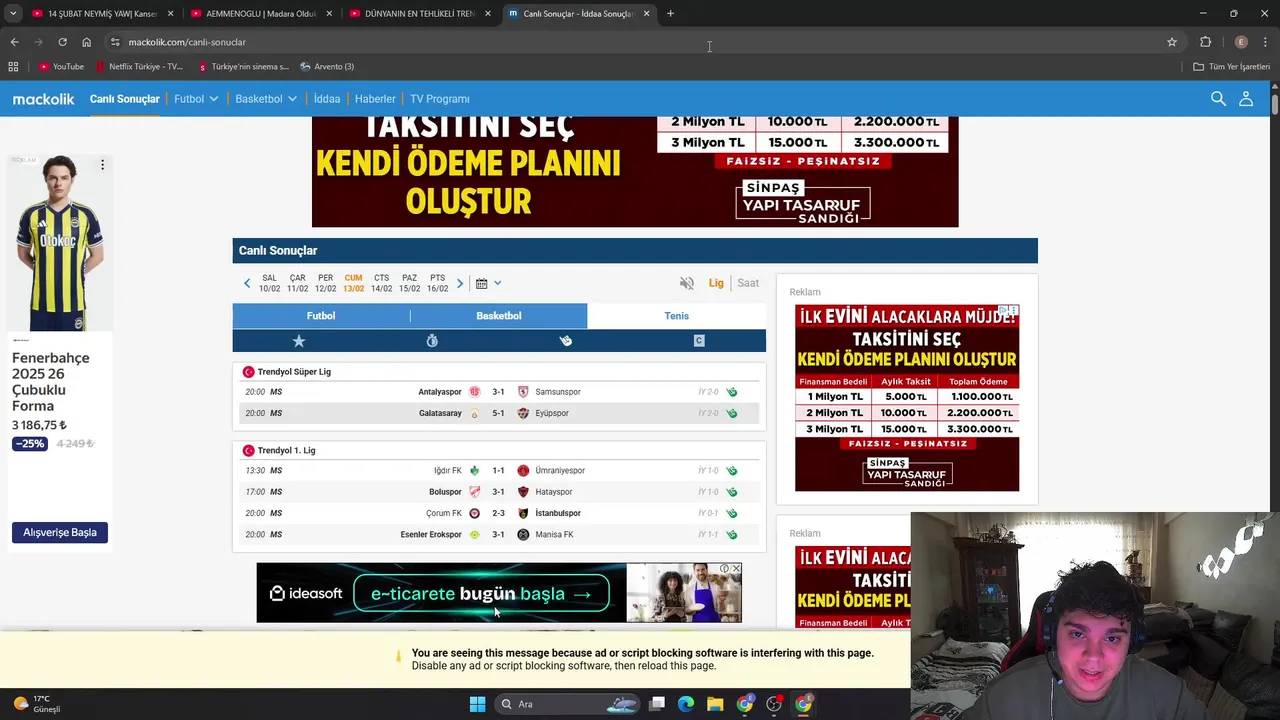Click the İddaa icon on the Çorum FK row
This screenshot has width=1280, height=720.
(x=732, y=513)
